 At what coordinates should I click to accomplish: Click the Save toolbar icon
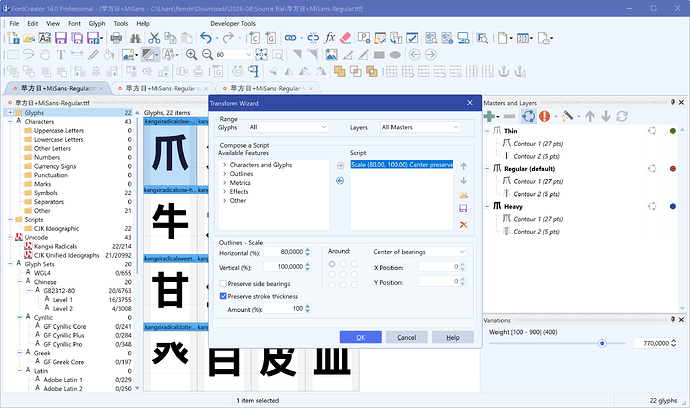click(x=61, y=38)
